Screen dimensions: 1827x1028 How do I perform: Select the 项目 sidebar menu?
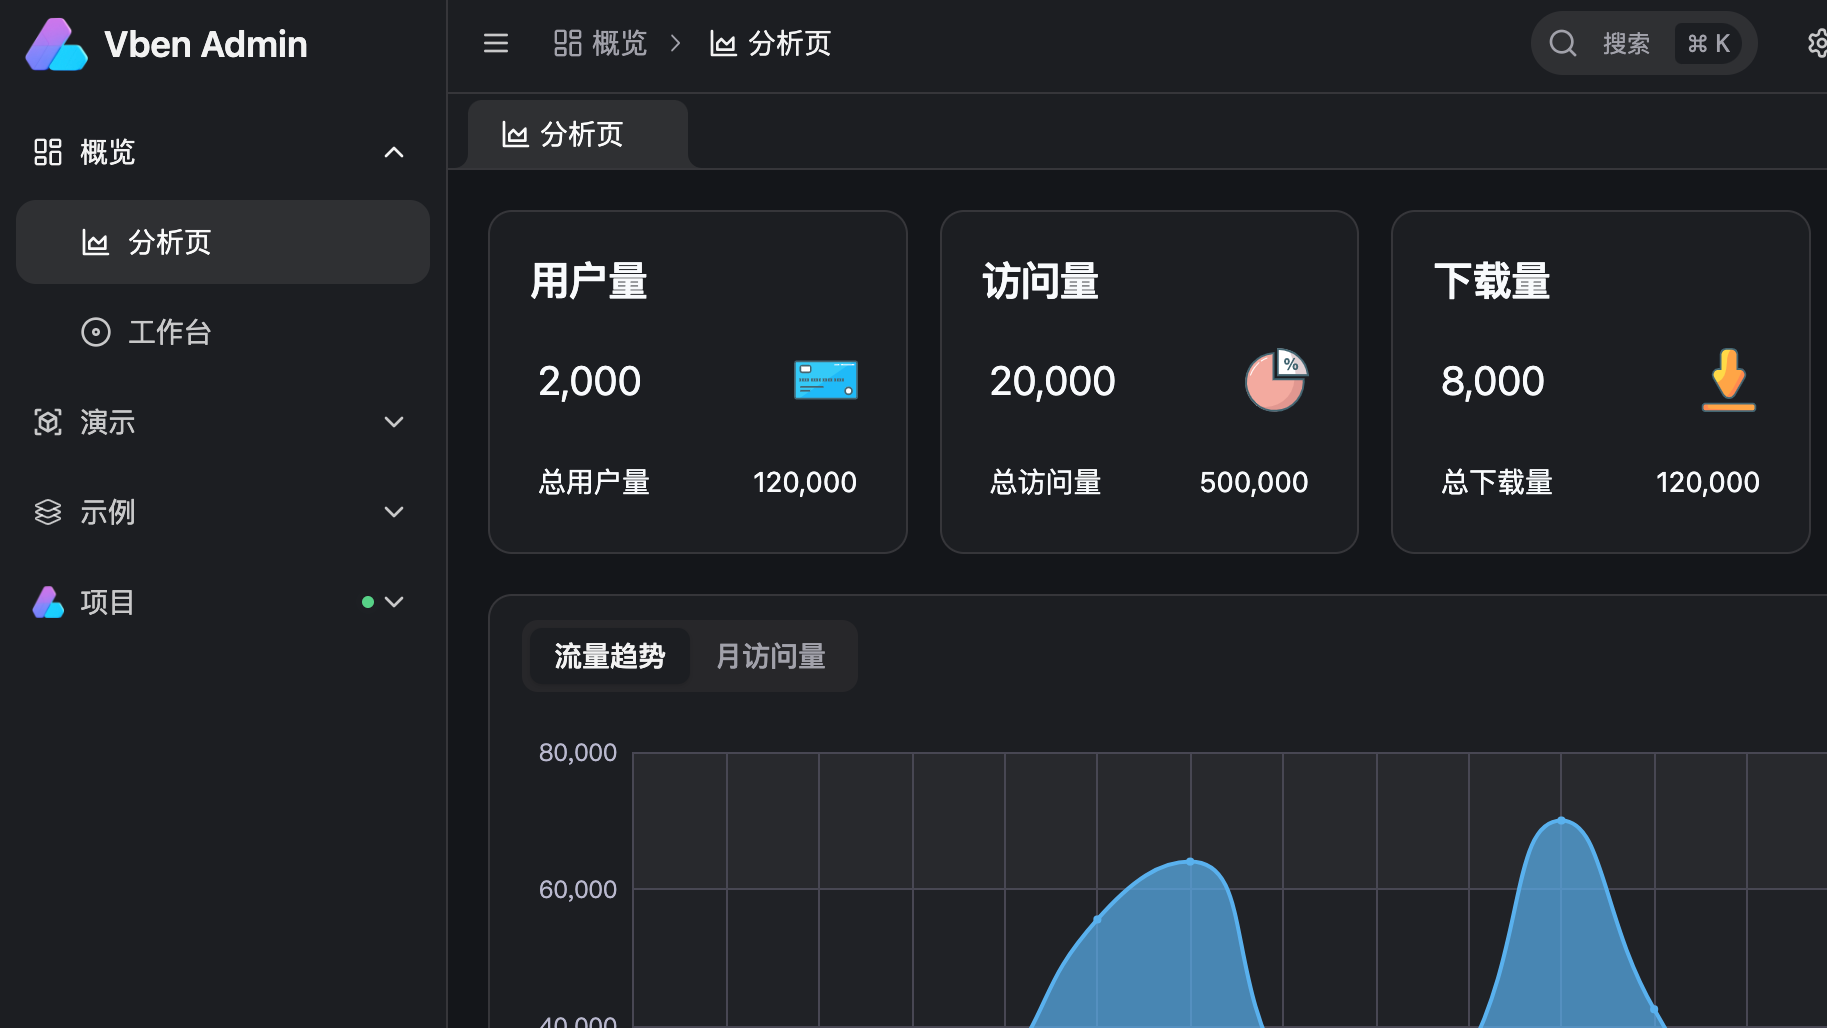[223, 602]
